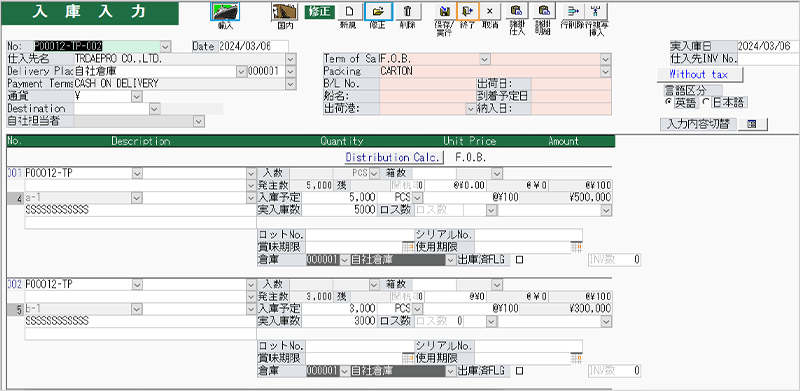The image size is (800, 391).
Task: Click 入庫予定 quantity 3,000
Action: point(340,309)
